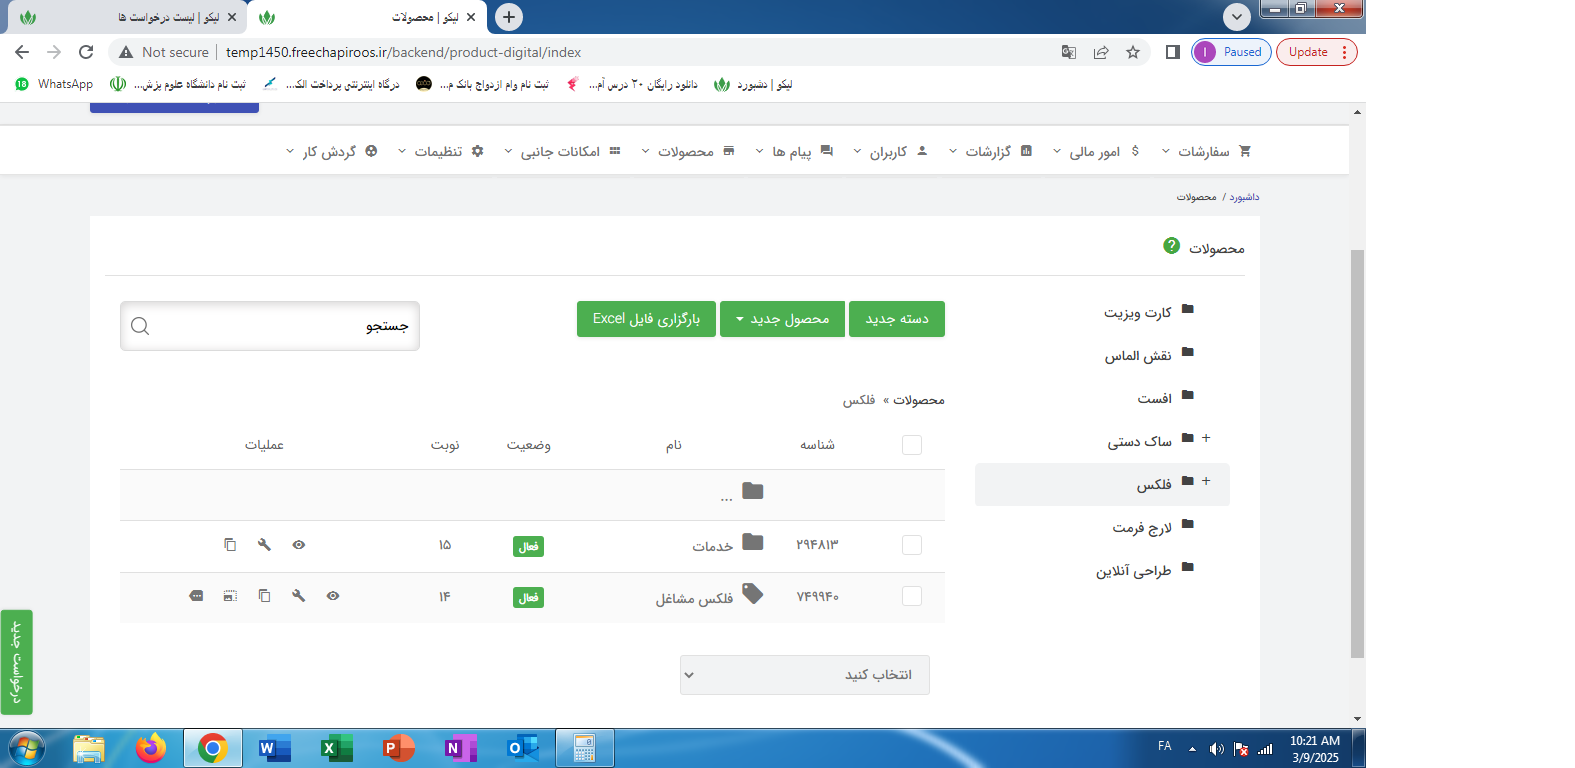1575x768 pixels.
Task: Click the label tag icon at the end of the فلکس مشاغل row
Action: [x=196, y=596]
